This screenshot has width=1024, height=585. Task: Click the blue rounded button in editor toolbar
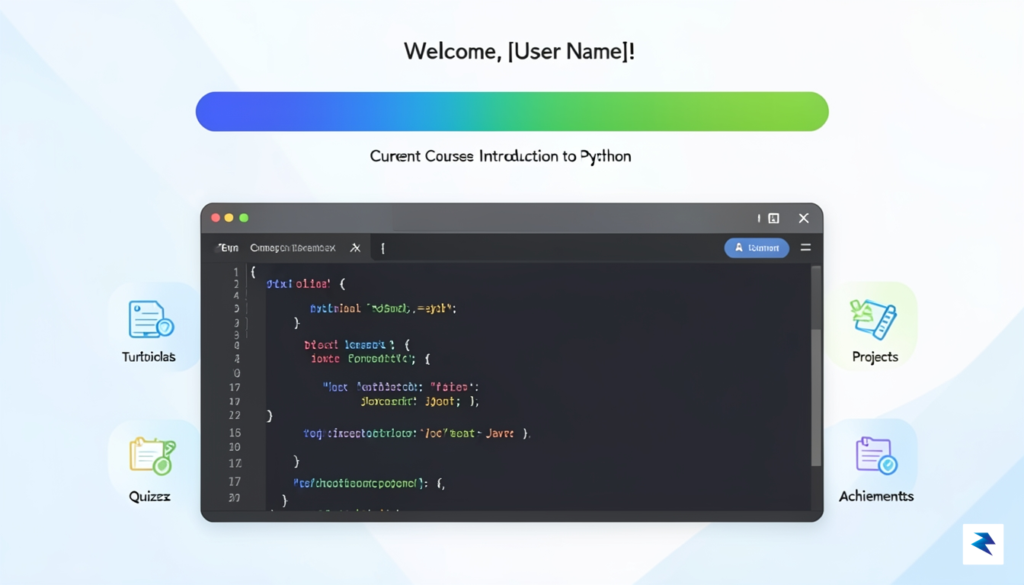(x=756, y=248)
